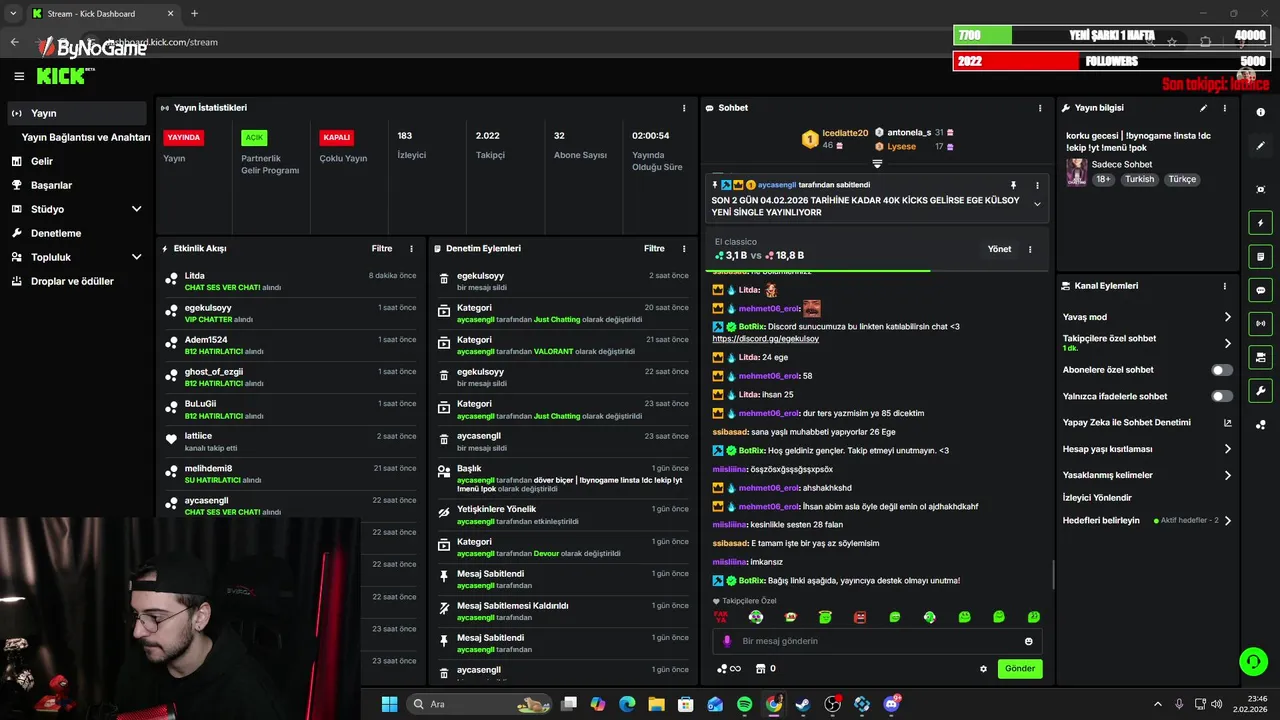1280x720 pixels.
Task: Click the pencil icon in the right rail
Action: 1261,146
